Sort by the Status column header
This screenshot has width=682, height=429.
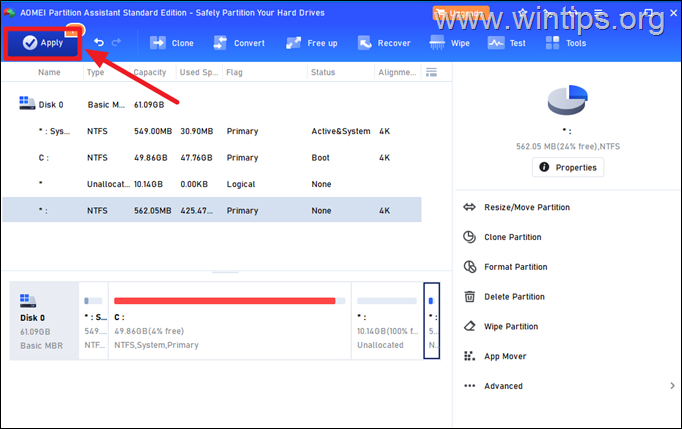pyautogui.click(x=323, y=72)
